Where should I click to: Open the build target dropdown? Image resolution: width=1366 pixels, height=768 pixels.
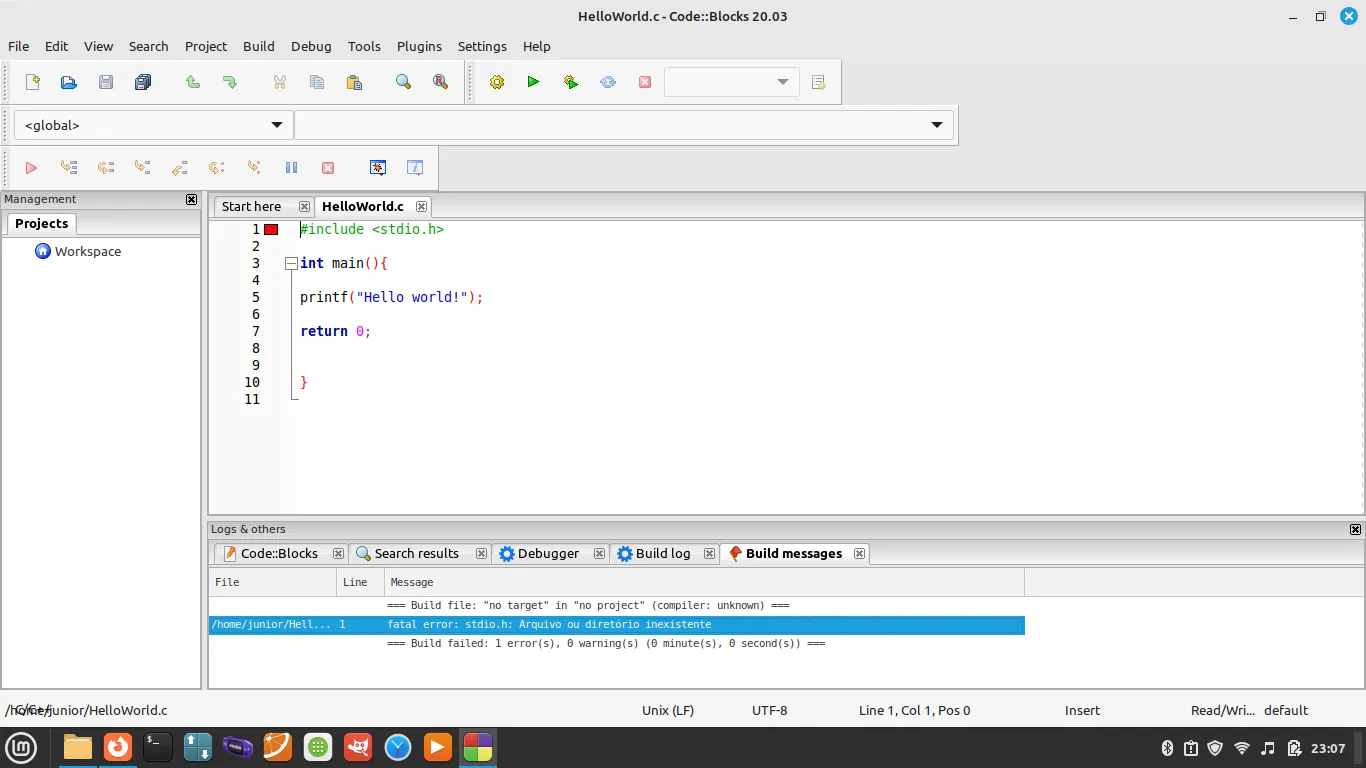pos(782,82)
